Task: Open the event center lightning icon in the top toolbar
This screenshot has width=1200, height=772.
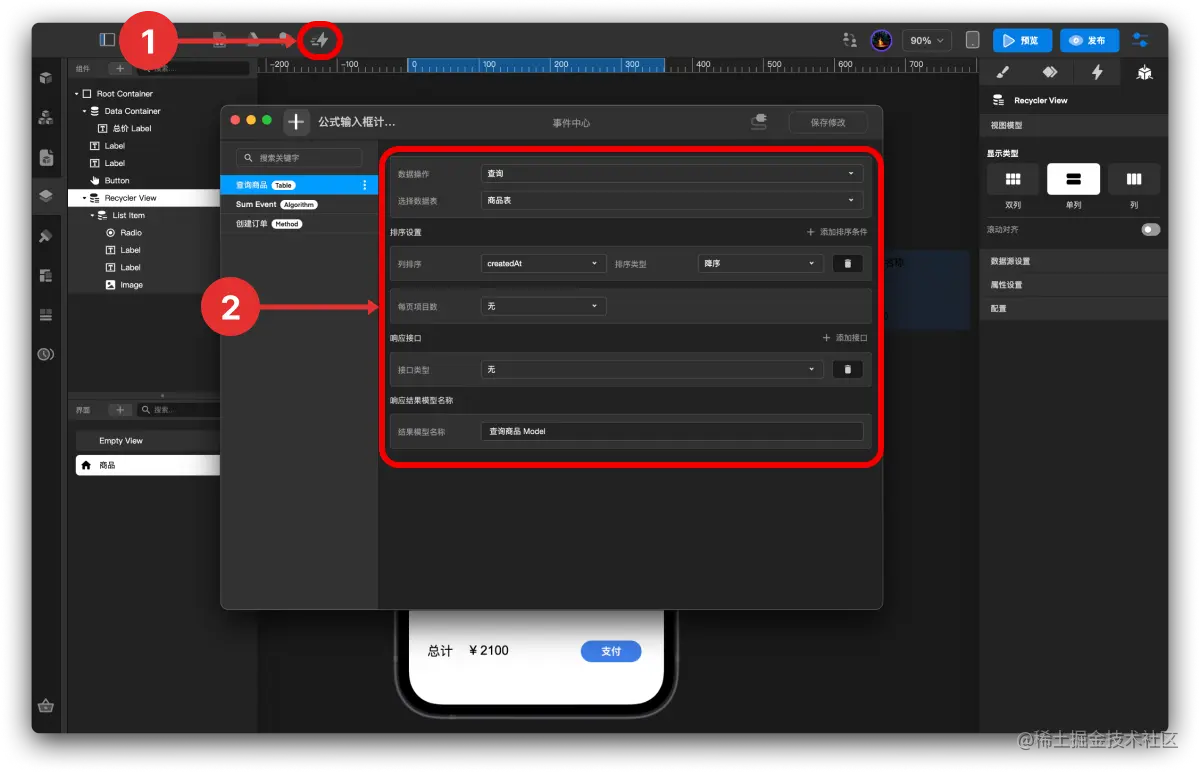Action: (320, 40)
